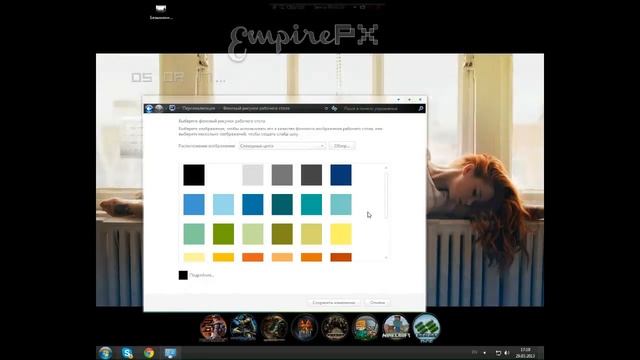Click the Обзор... browse button
640x360 pixels.
342,146
